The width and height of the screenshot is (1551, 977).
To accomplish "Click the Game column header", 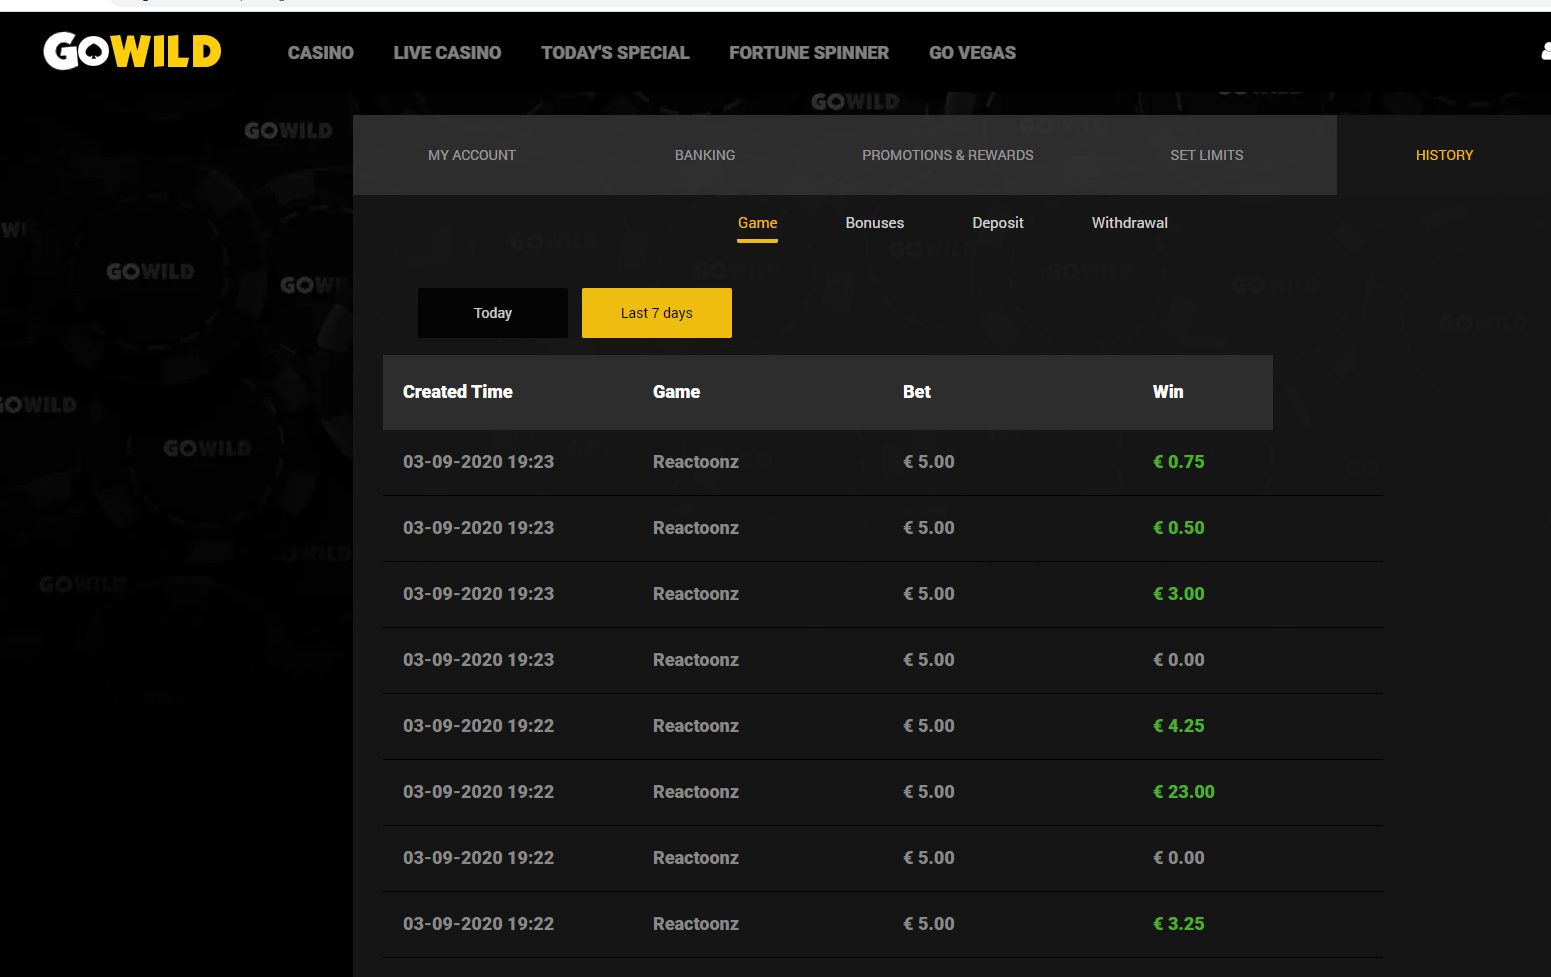I will point(677,392).
